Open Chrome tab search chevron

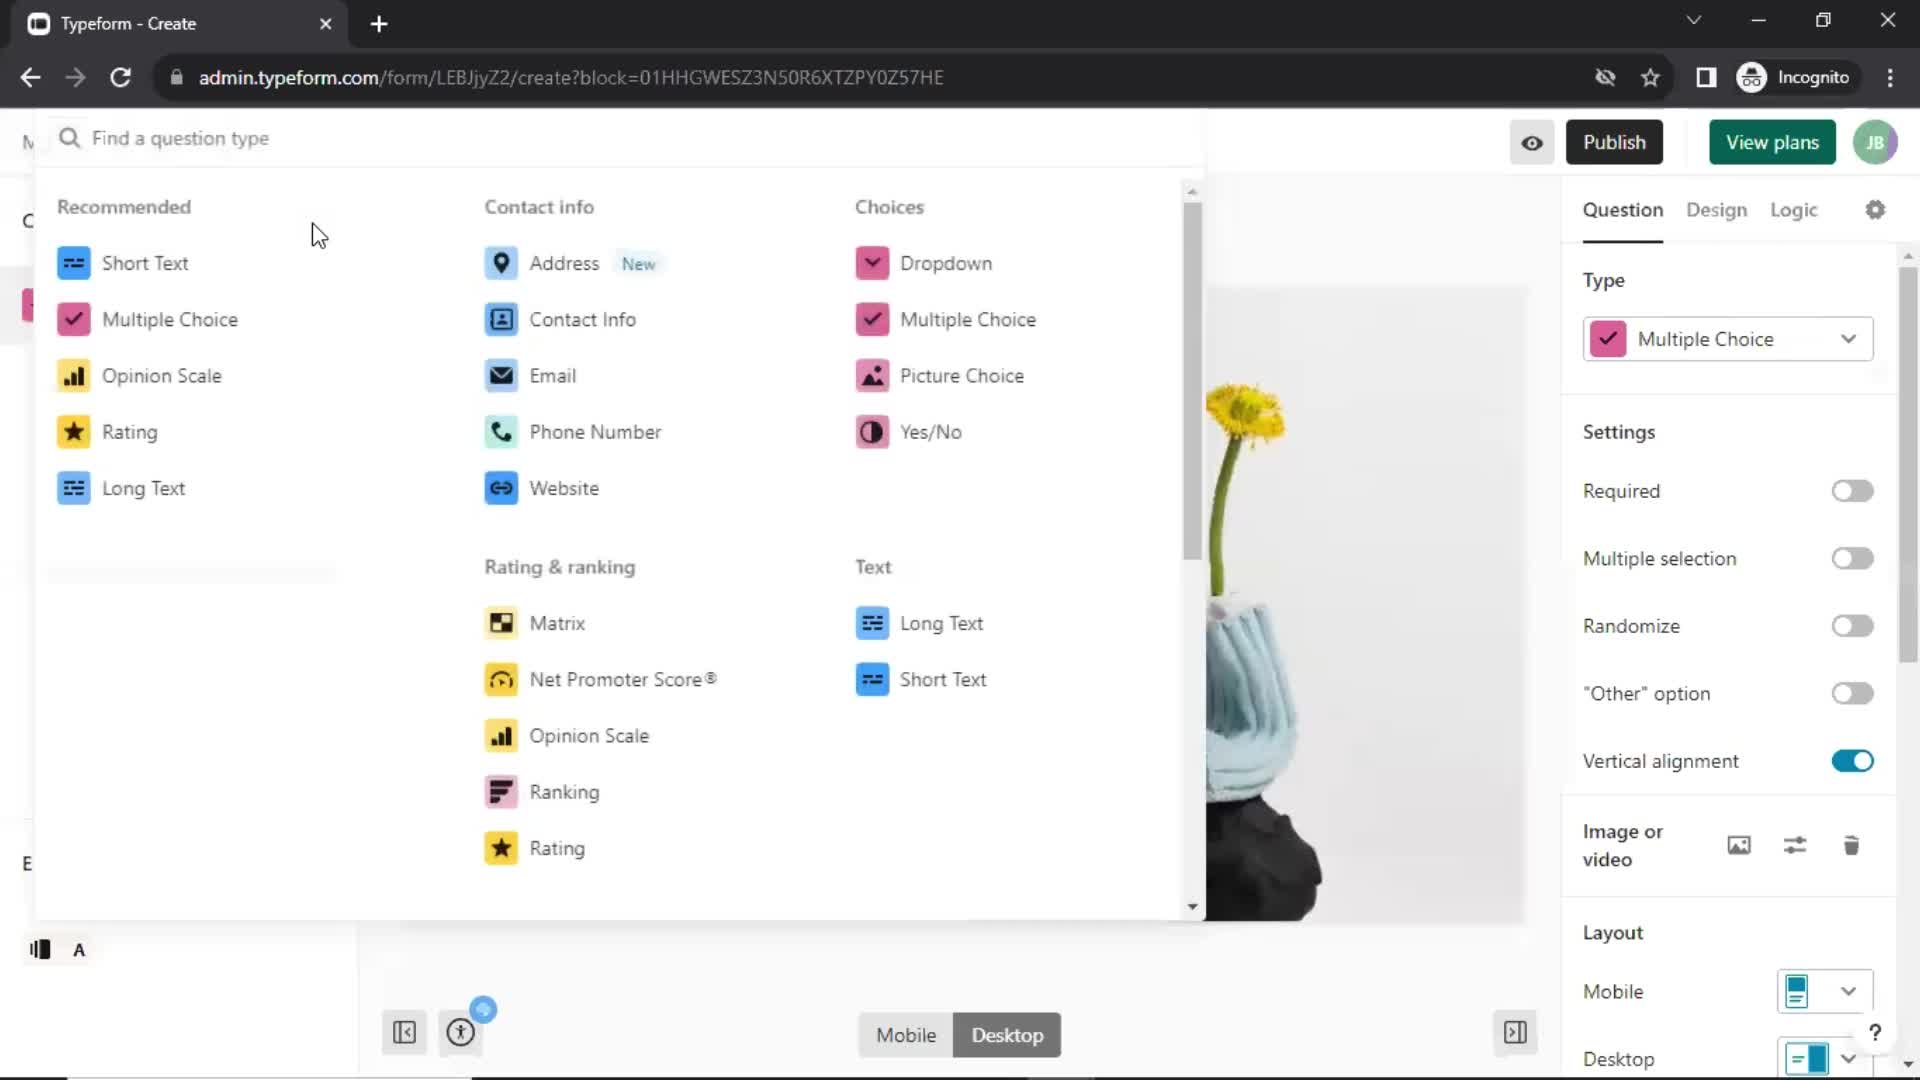pyautogui.click(x=1693, y=20)
